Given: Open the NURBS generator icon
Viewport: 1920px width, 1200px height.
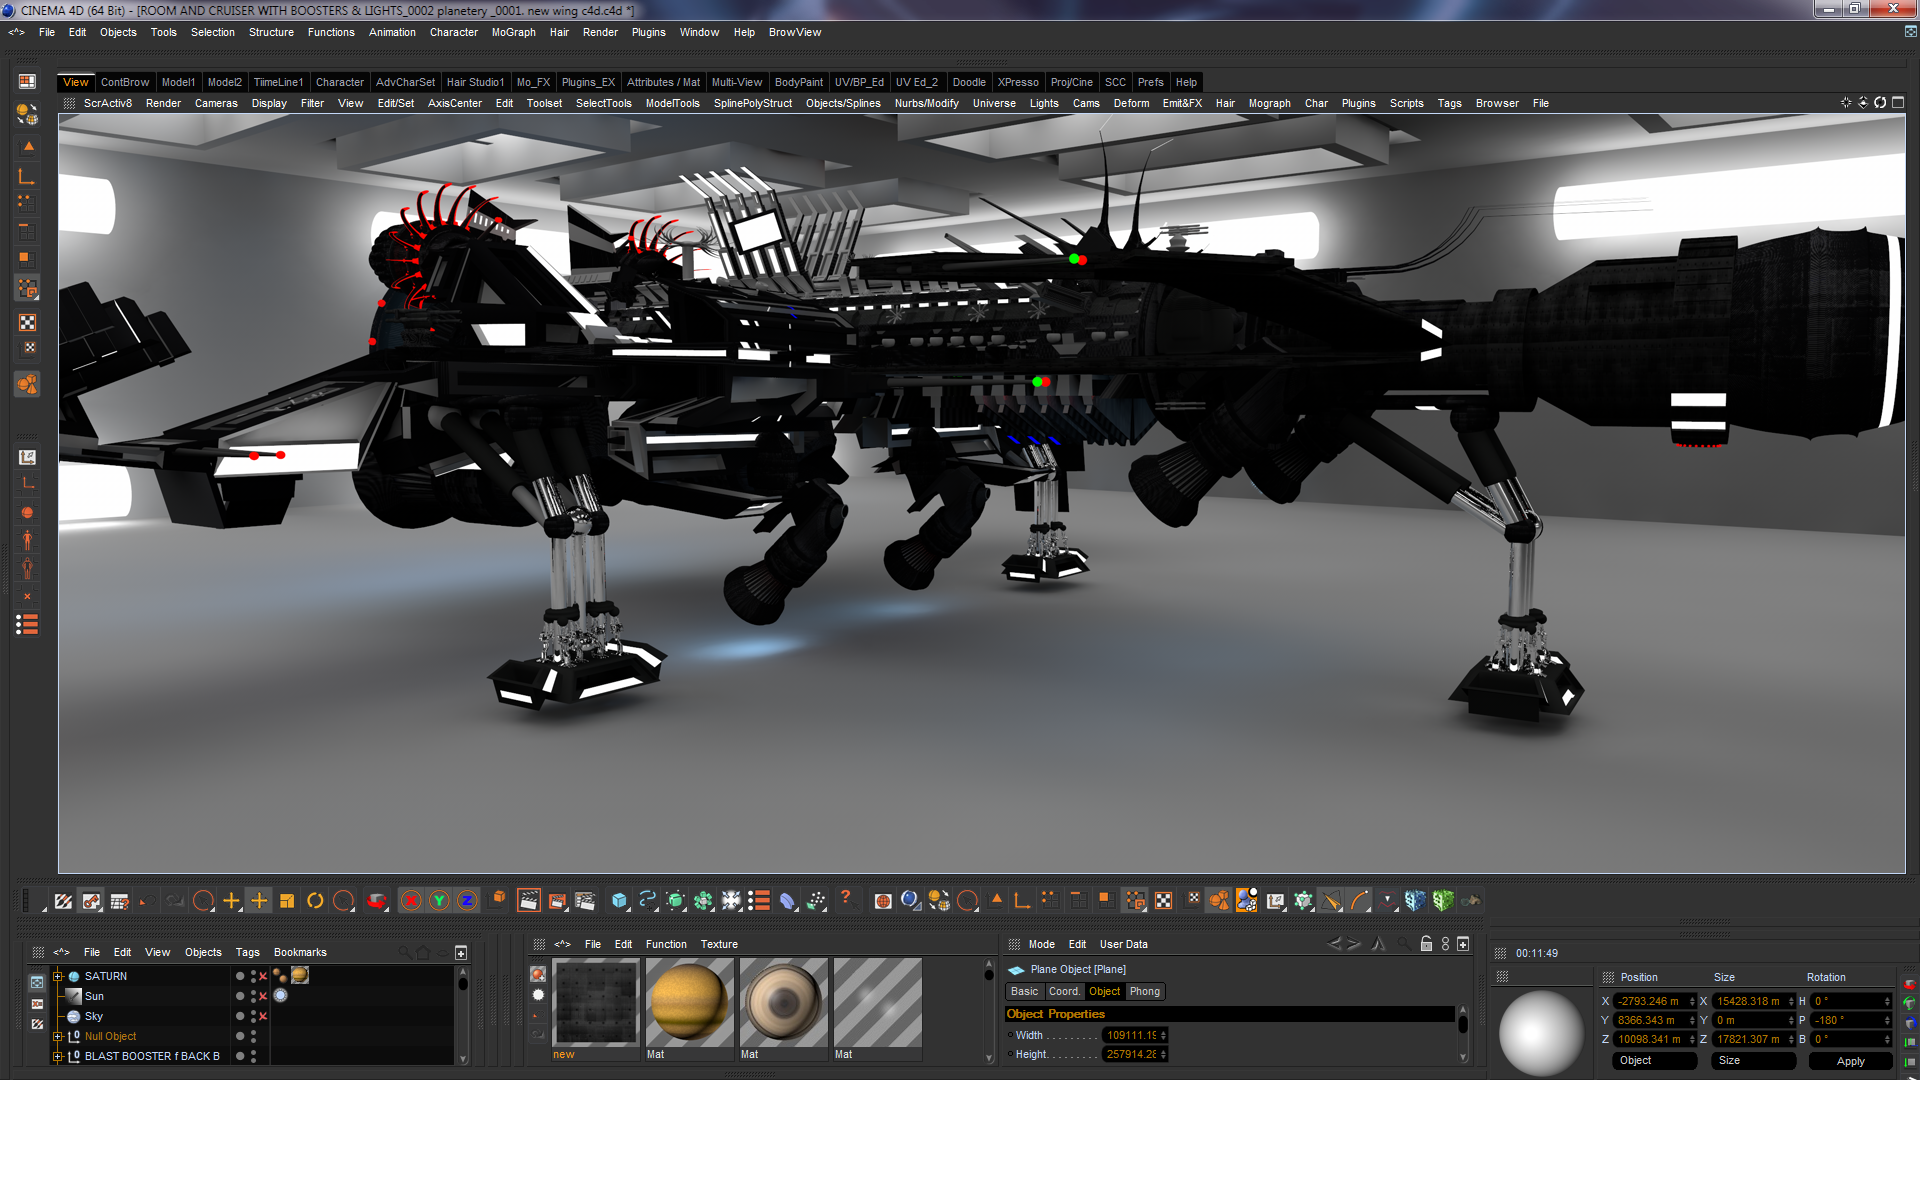Looking at the screenshot, I should [x=675, y=900].
